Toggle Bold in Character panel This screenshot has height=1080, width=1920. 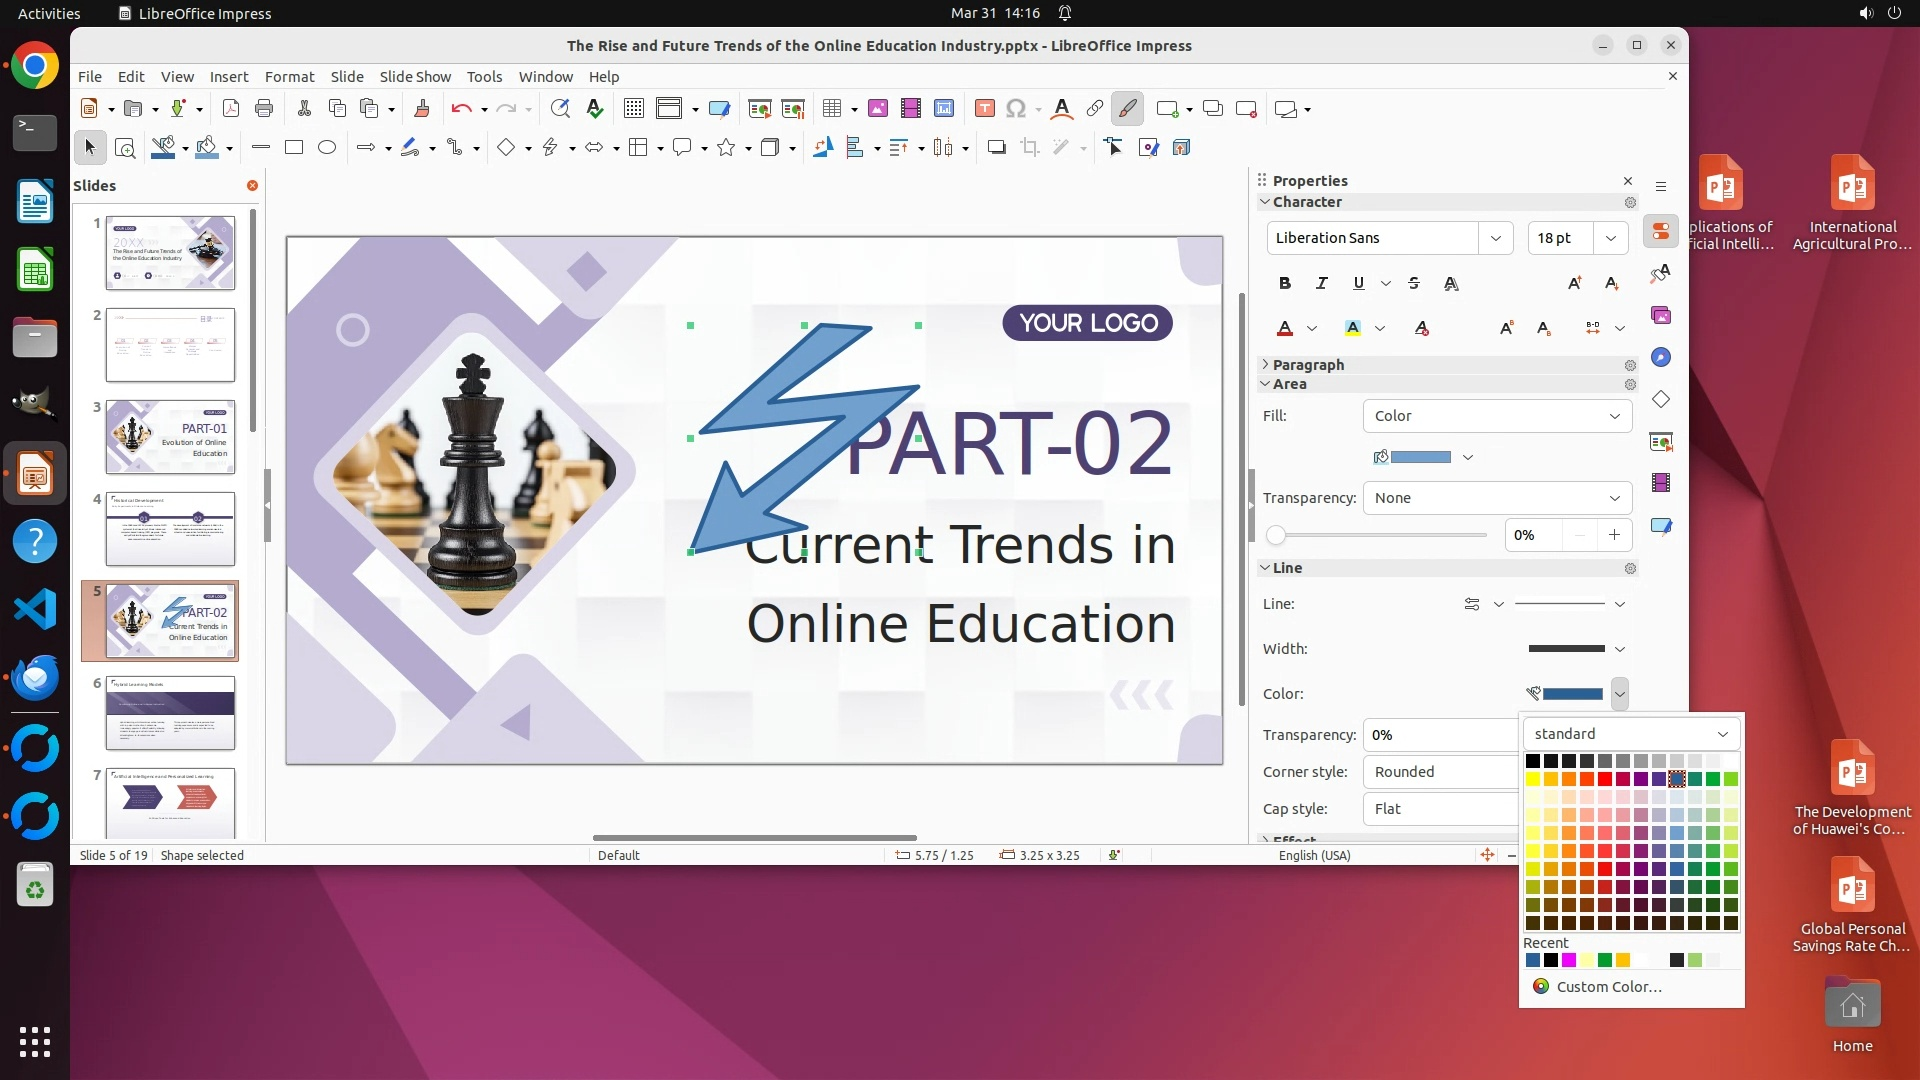pos(1285,284)
